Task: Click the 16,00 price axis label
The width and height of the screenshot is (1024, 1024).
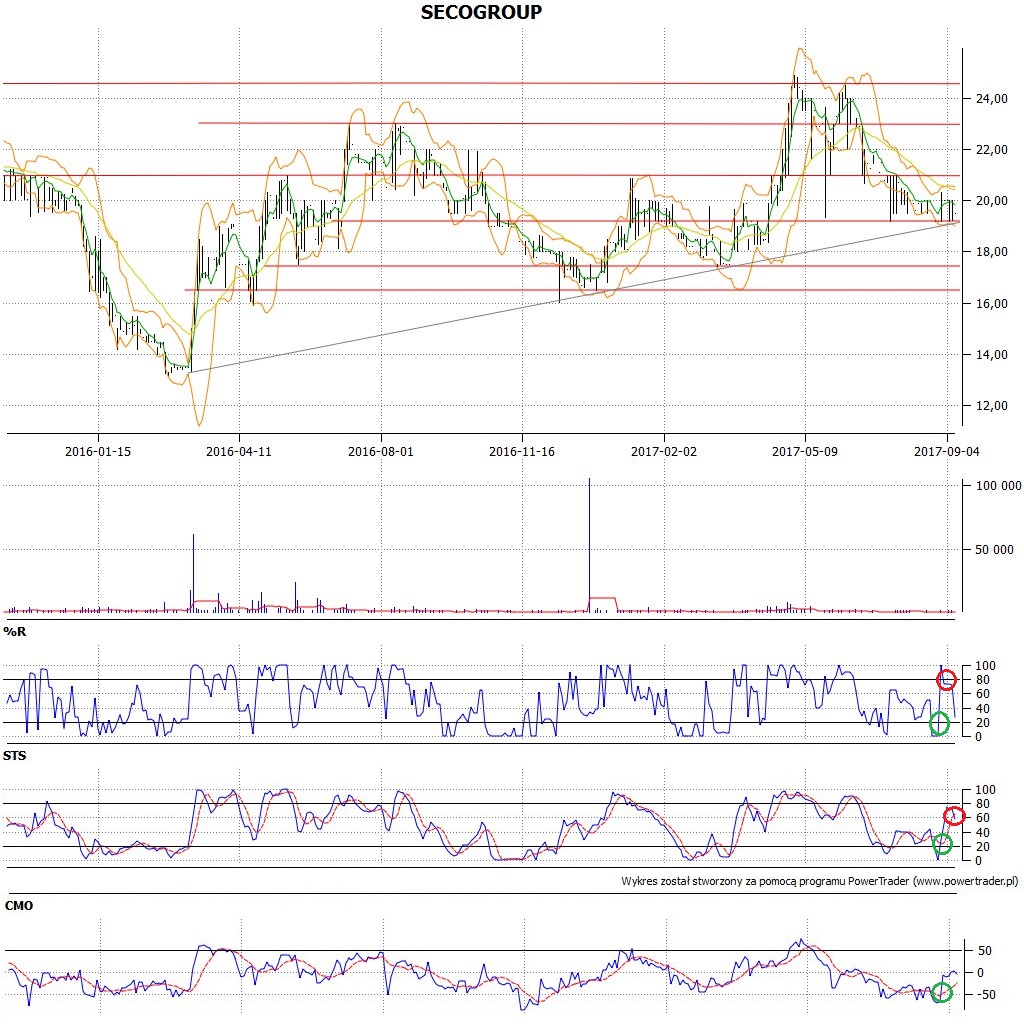Action: [x=991, y=303]
